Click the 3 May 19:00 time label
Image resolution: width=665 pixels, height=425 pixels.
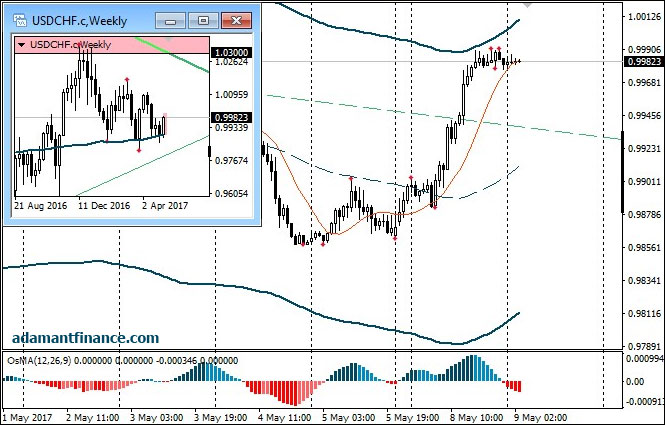[x=221, y=418]
